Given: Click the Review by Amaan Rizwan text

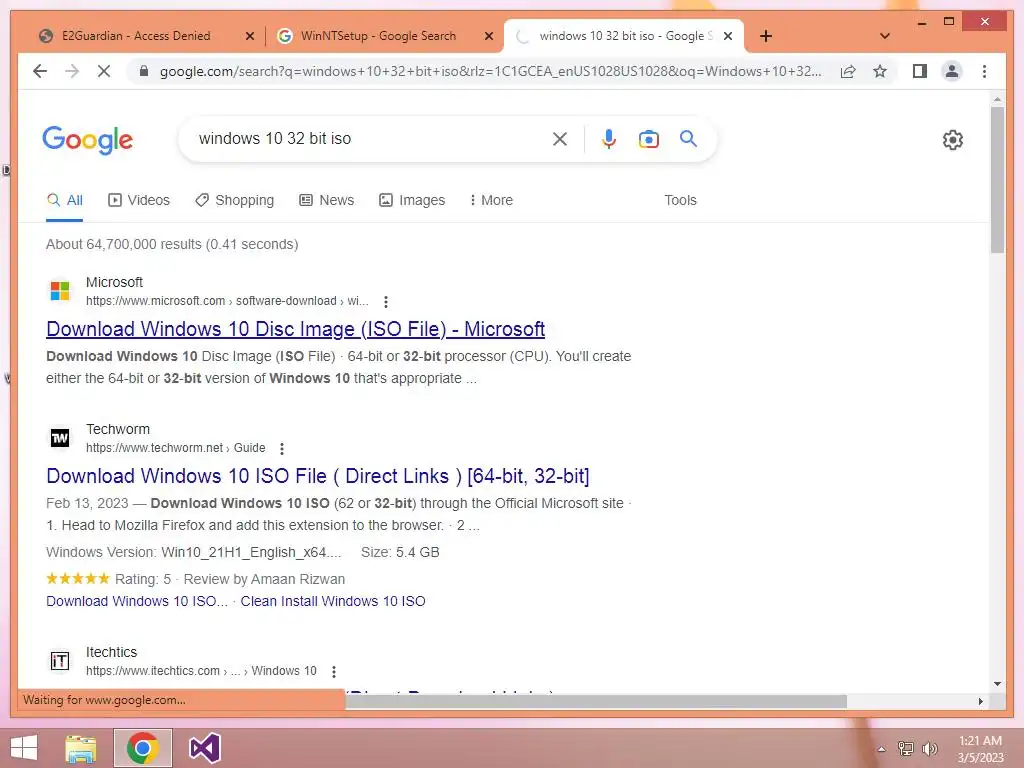Looking at the screenshot, I should point(264,579).
